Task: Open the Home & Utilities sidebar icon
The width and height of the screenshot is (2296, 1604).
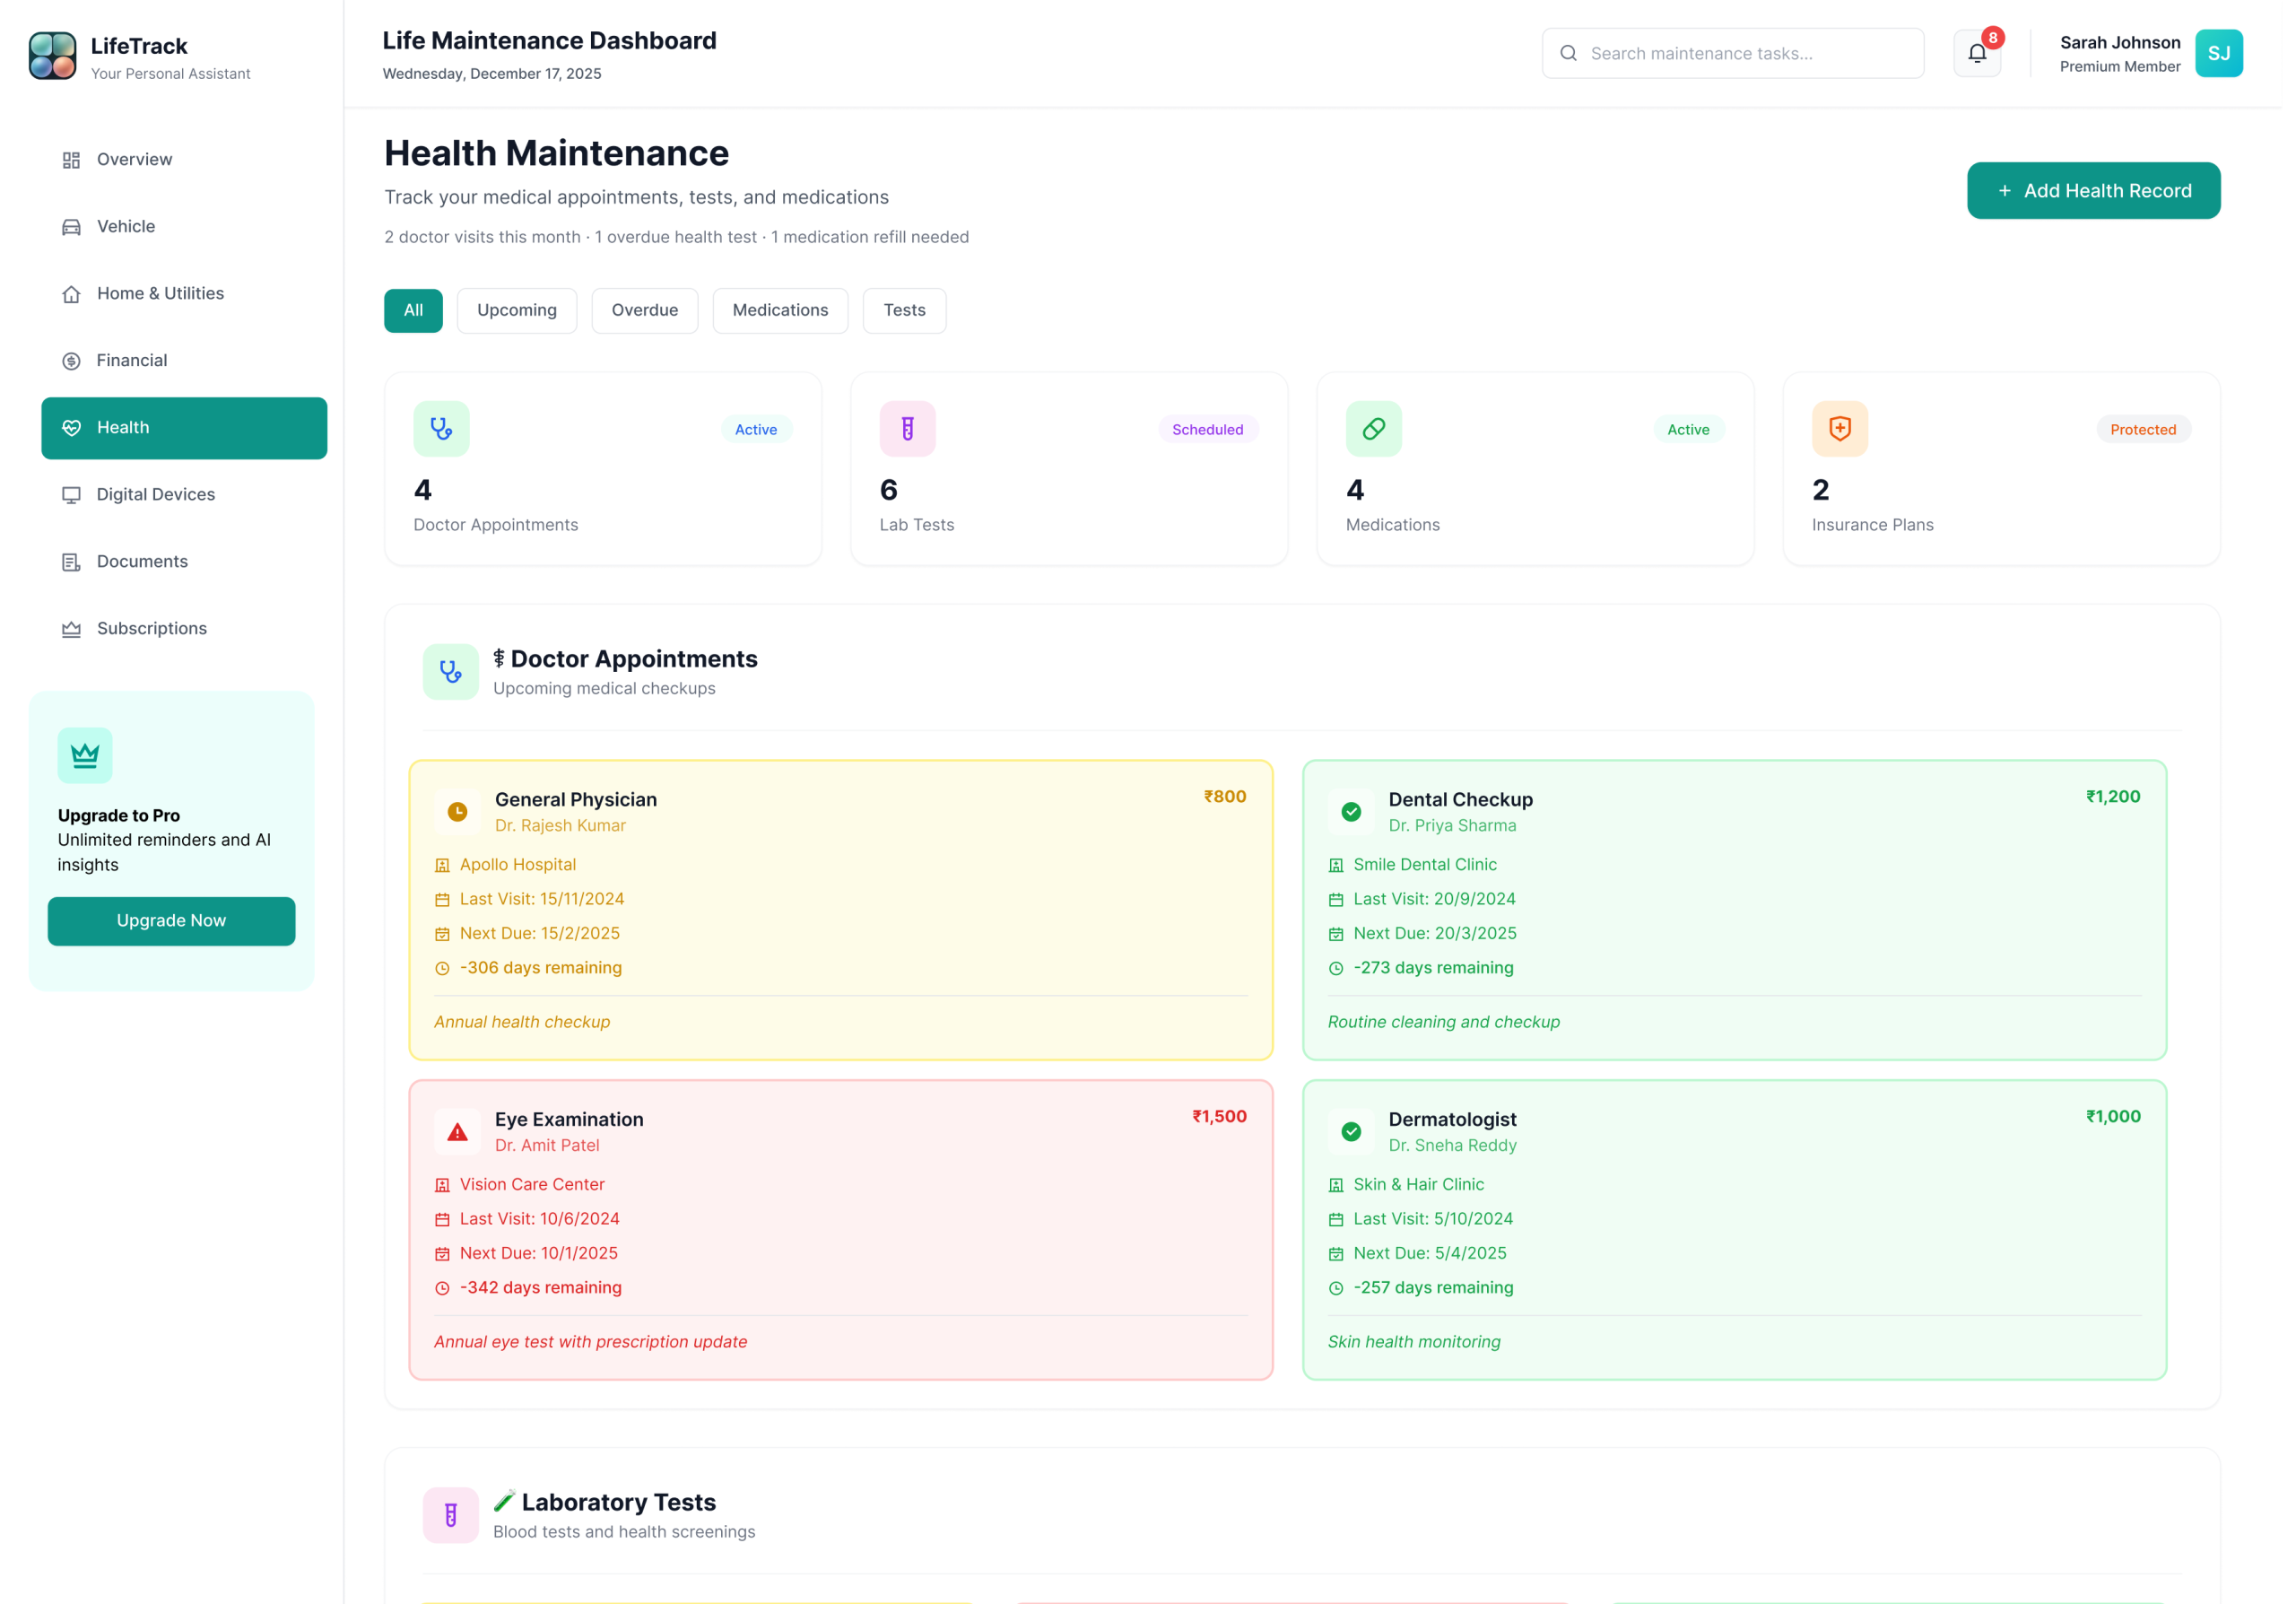Action: tap(70, 293)
